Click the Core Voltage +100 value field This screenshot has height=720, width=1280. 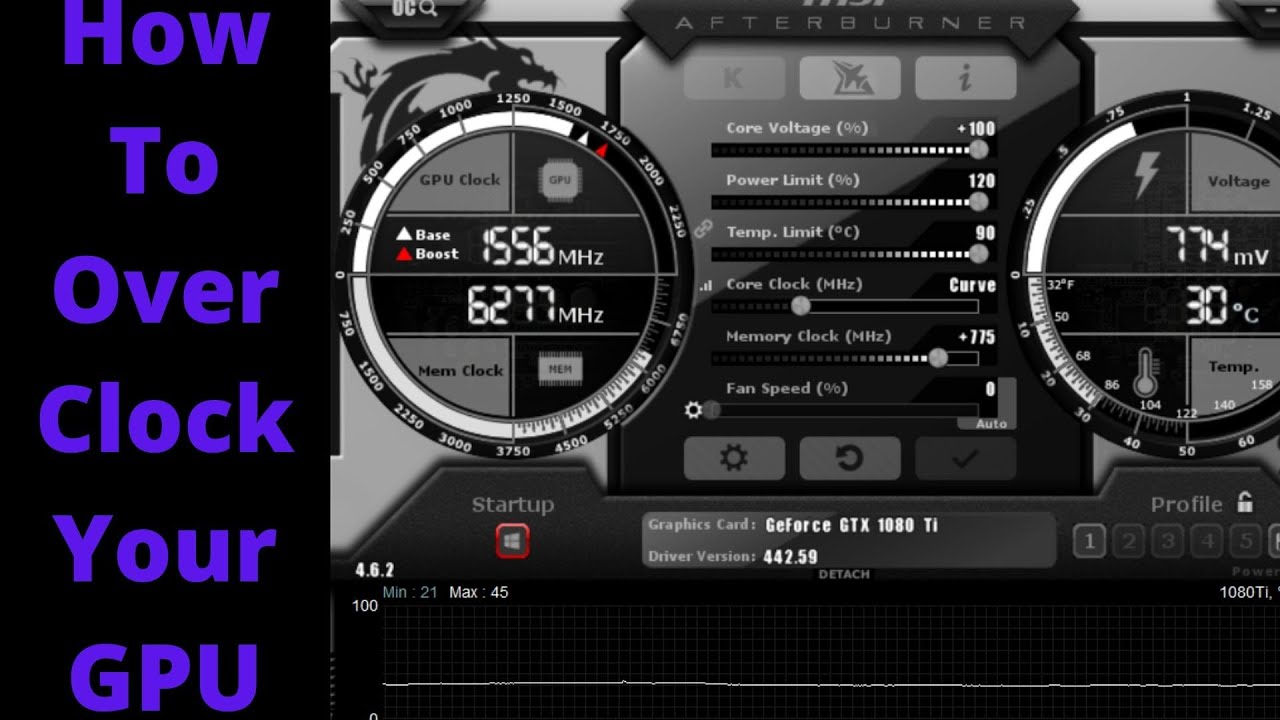tap(976, 129)
